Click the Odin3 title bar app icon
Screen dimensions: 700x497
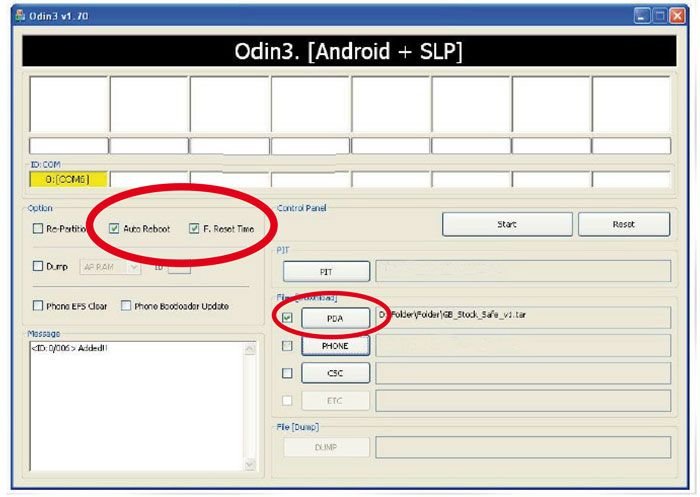pos(20,16)
